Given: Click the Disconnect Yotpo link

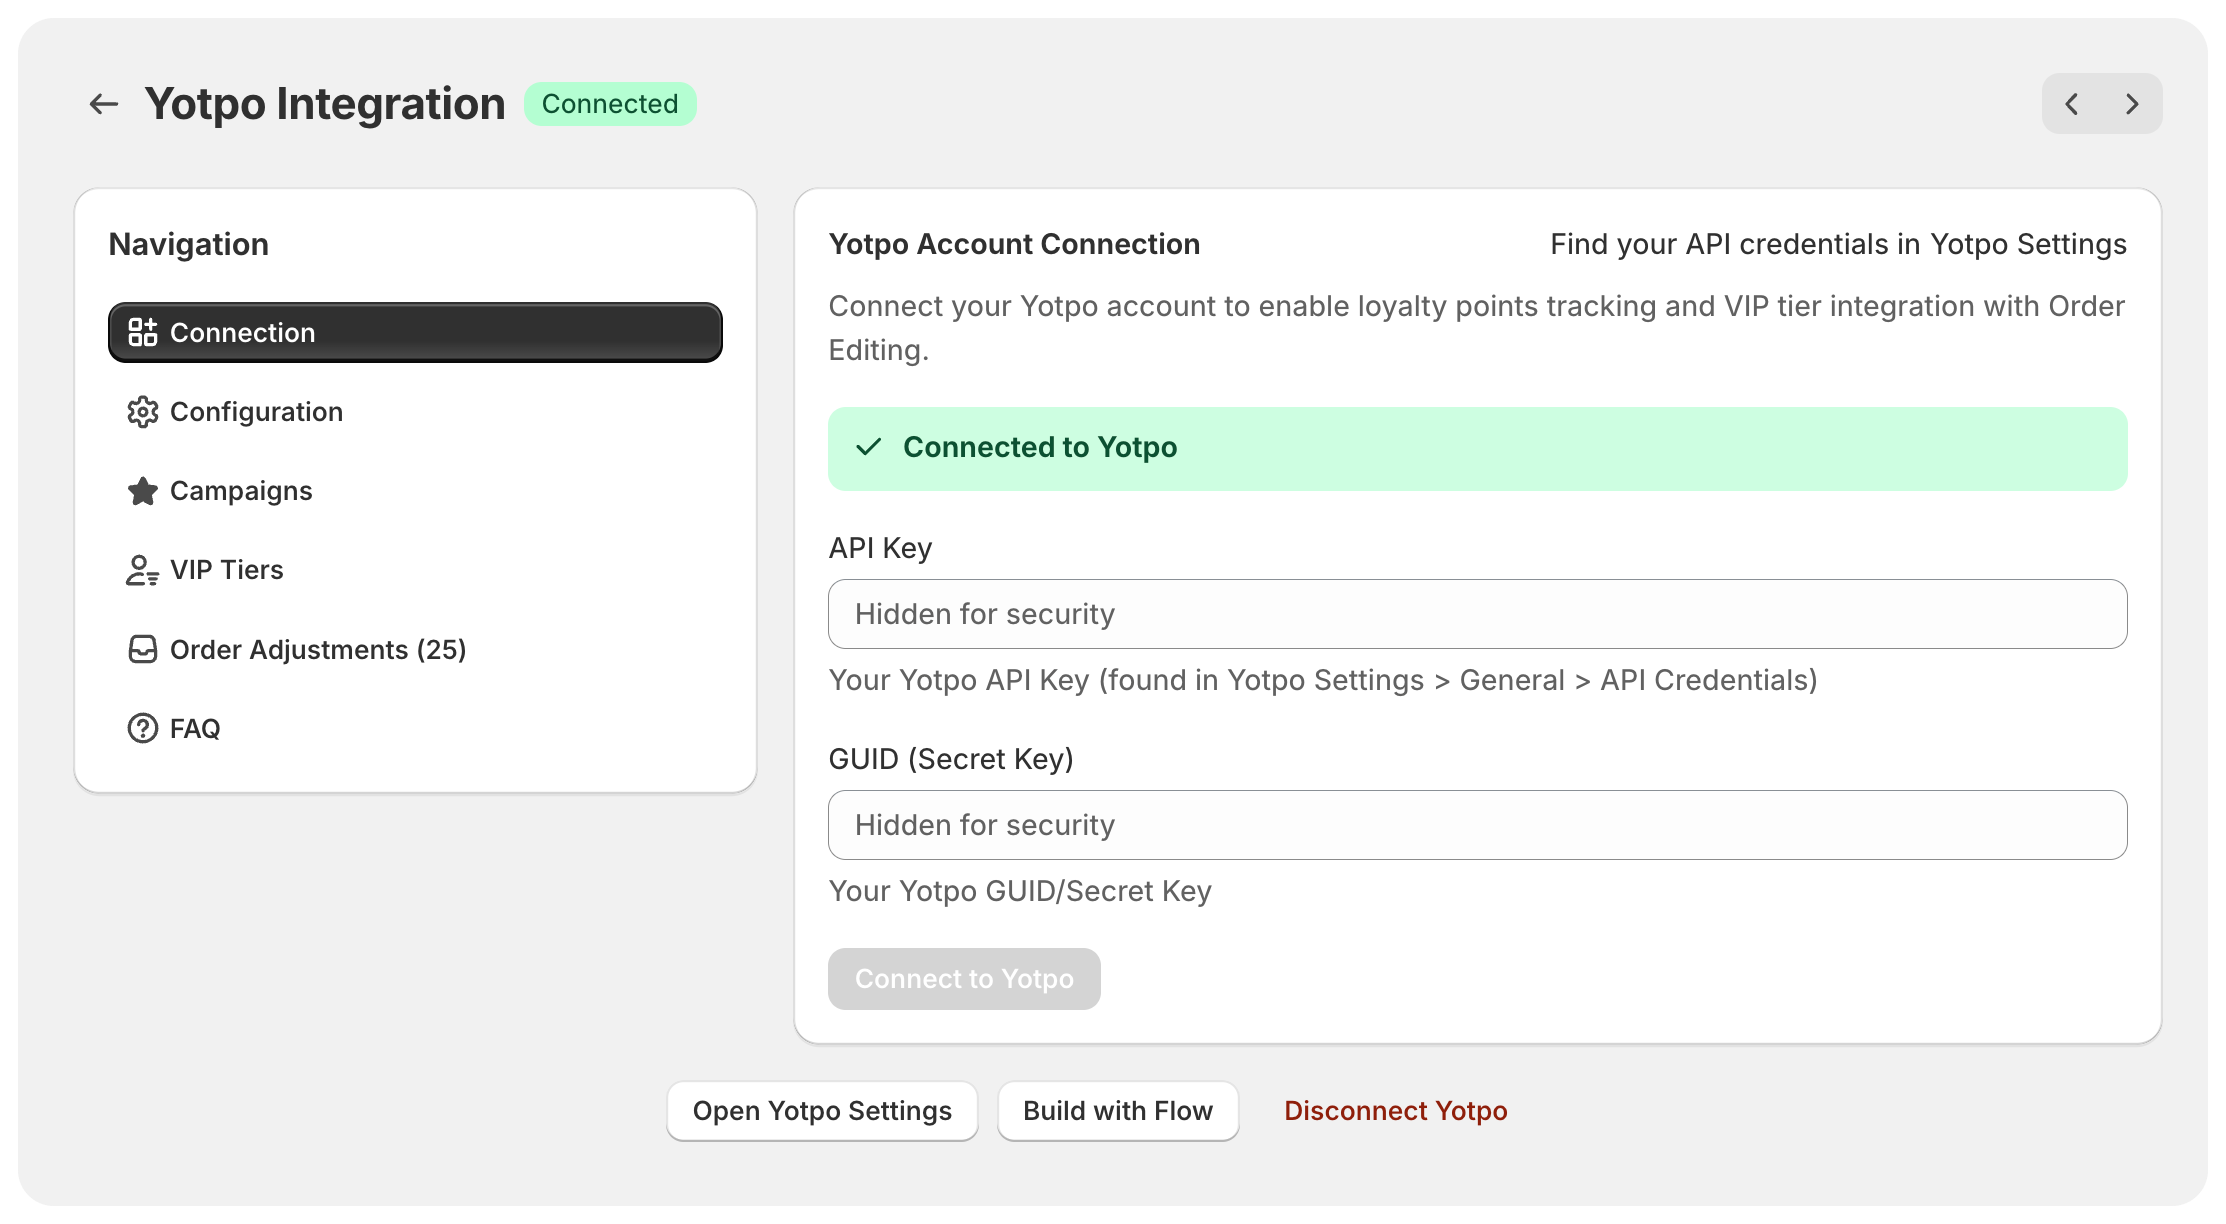Looking at the screenshot, I should [x=1396, y=1111].
